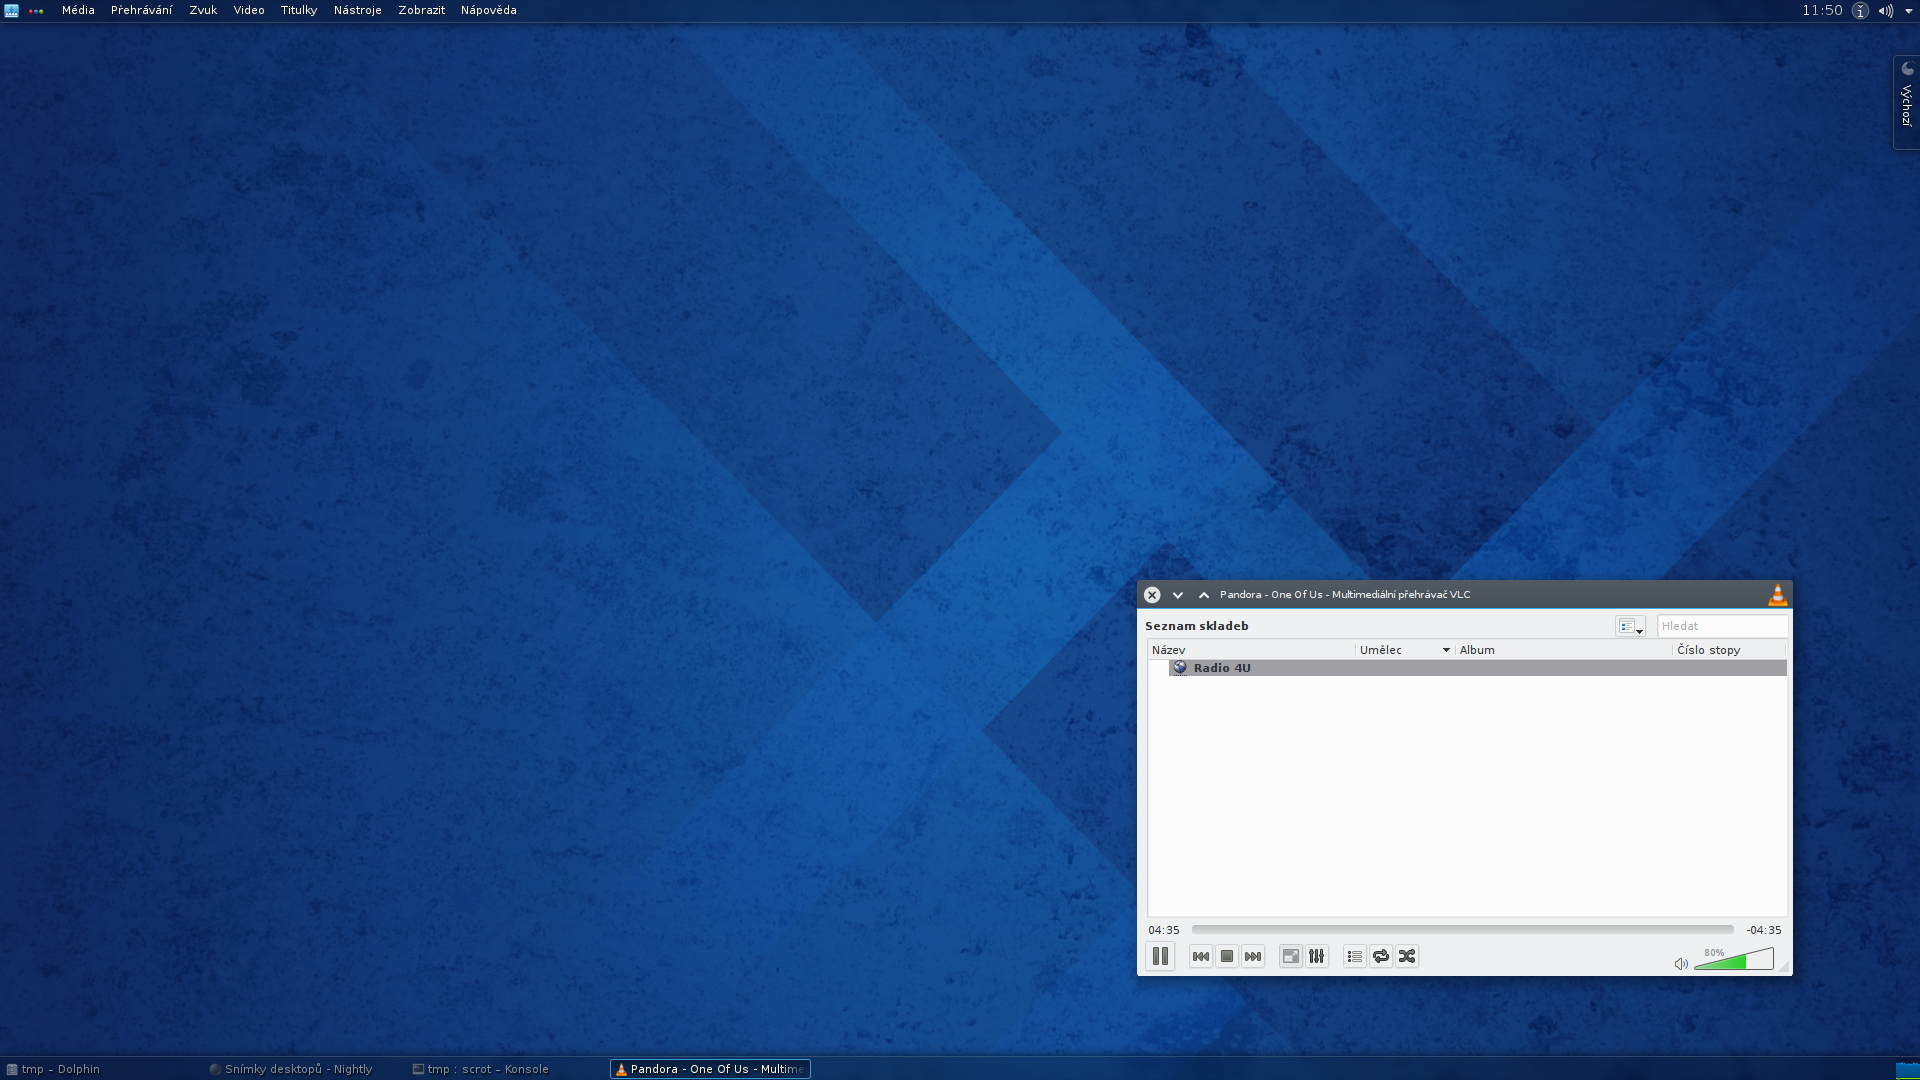Viewport: 1920px width, 1080px height.
Task: Grab the VLC window resize grip
Action: 1784,968
